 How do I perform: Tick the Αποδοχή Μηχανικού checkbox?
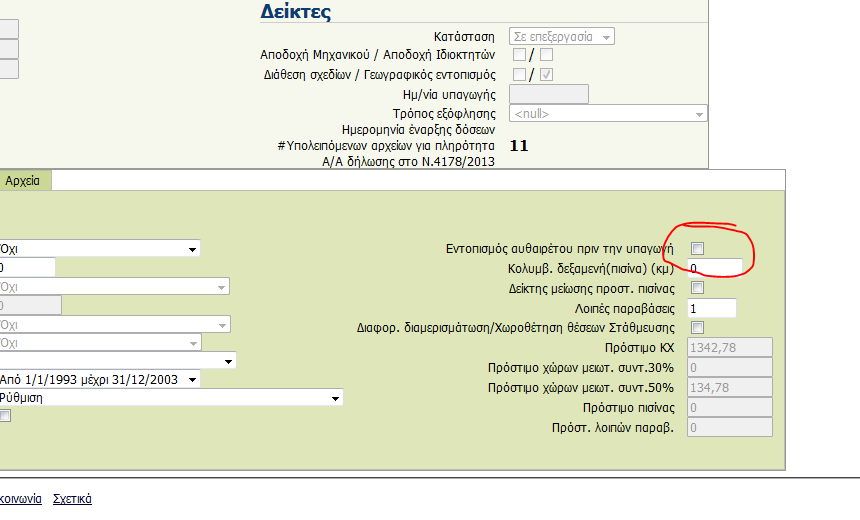click(x=519, y=55)
